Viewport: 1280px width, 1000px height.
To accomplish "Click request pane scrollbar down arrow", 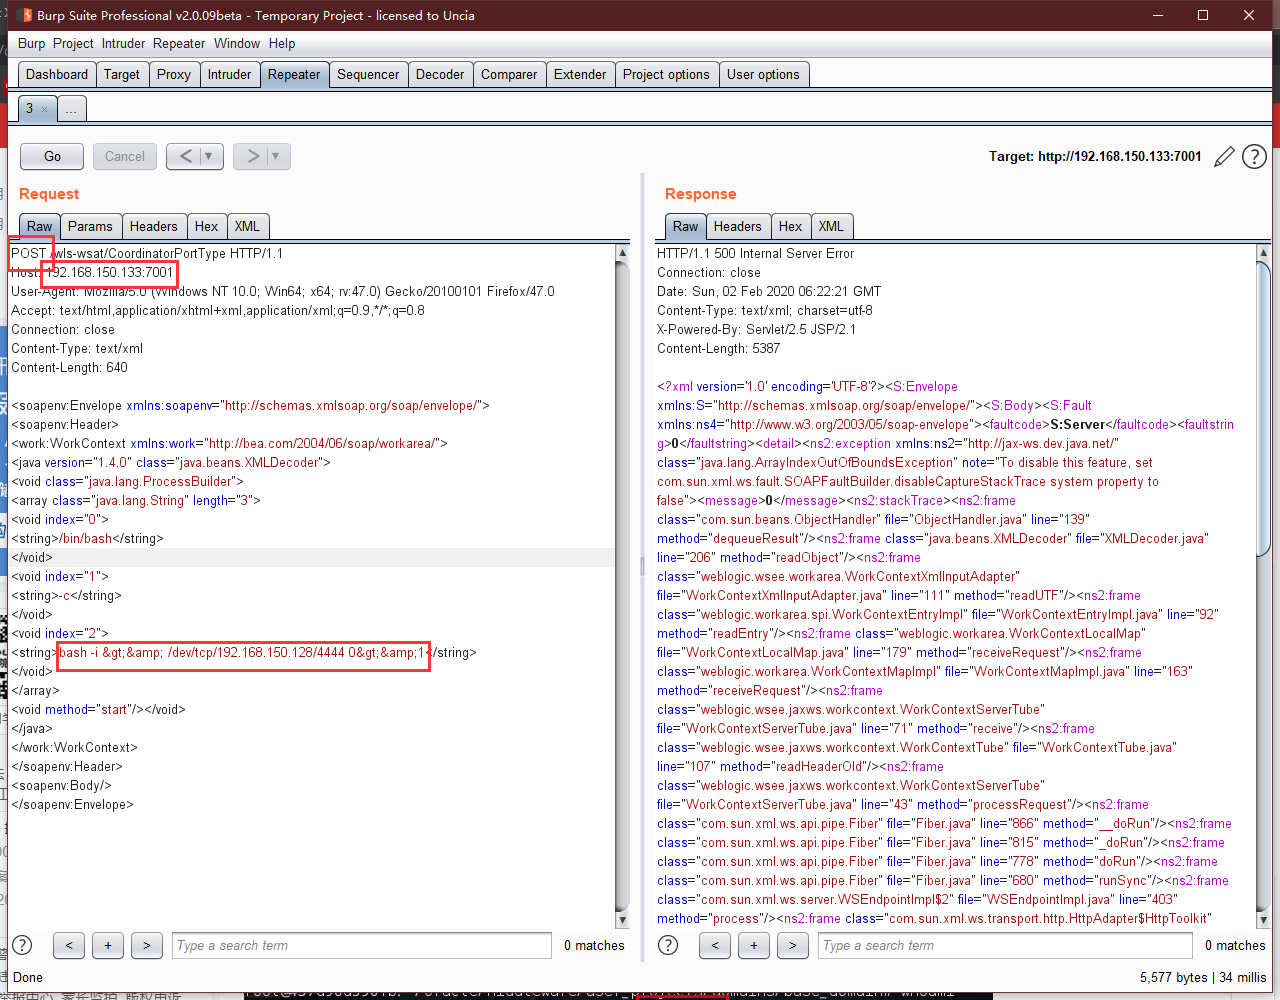I will pyautogui.click(x=622, y=920).
